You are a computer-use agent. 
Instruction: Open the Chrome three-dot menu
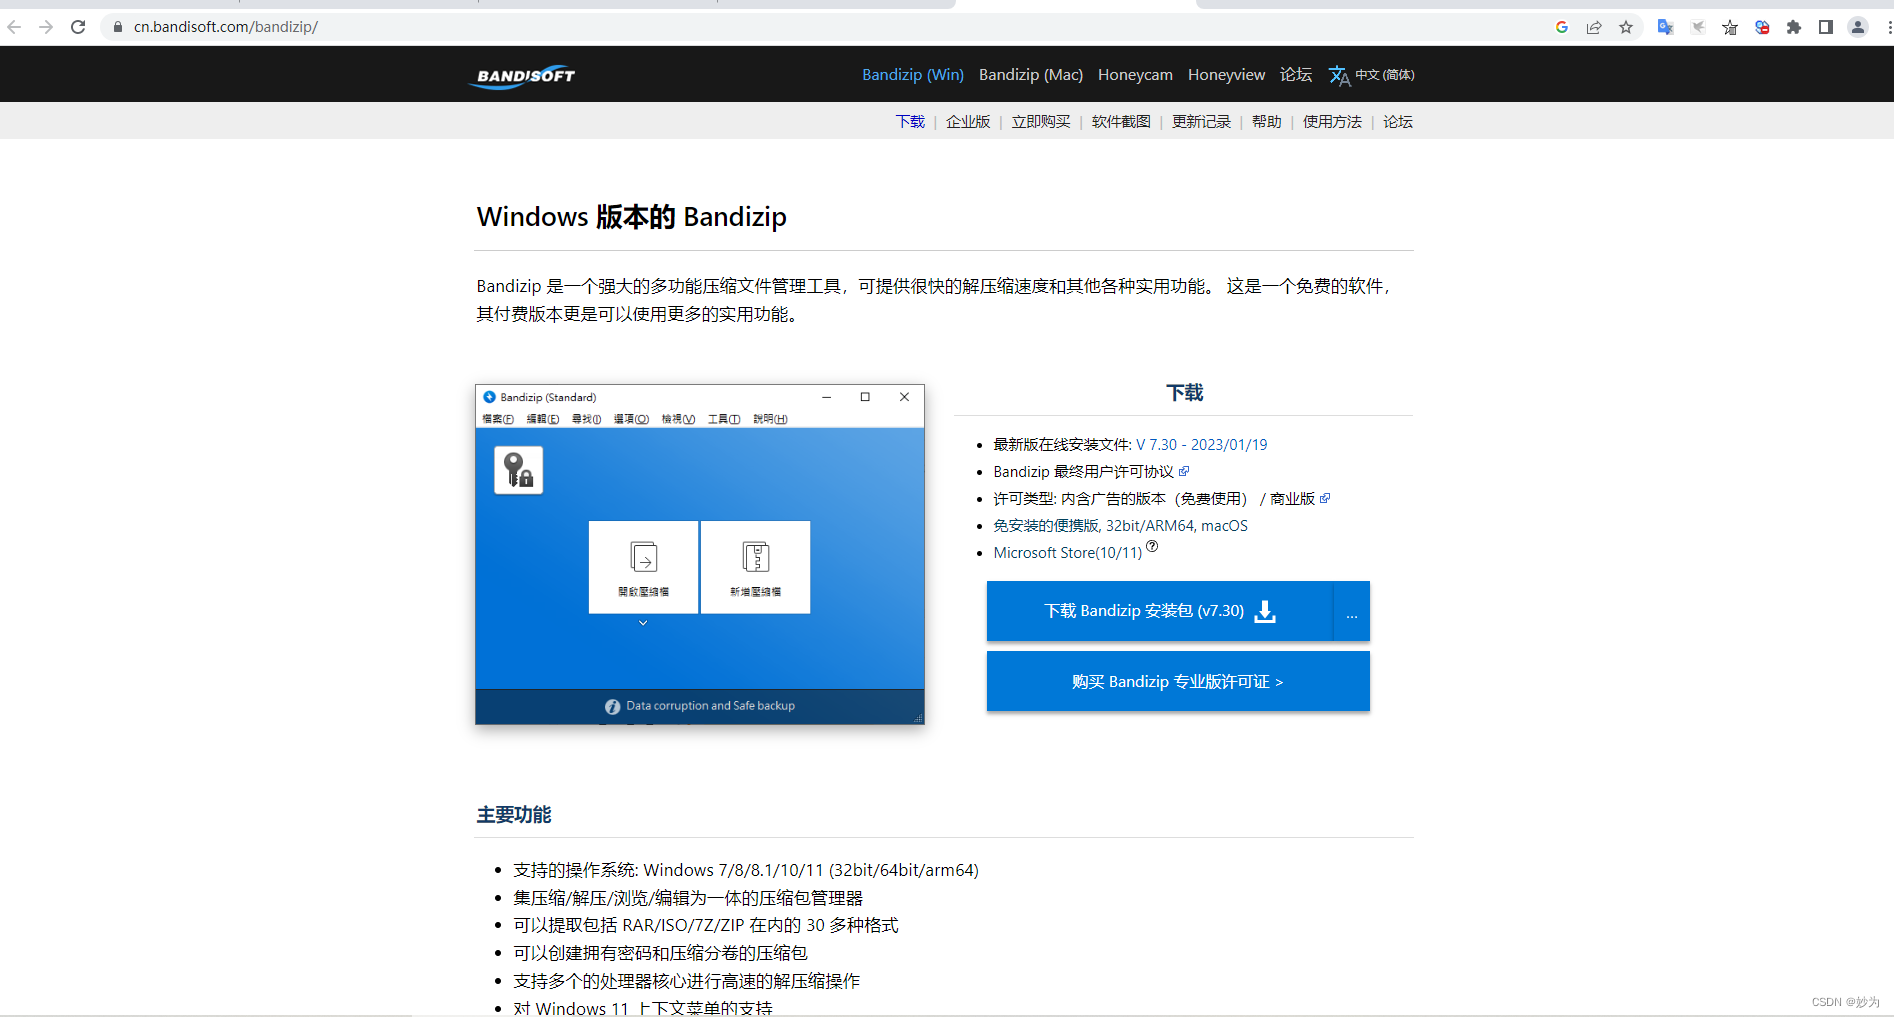(1888, 27)
